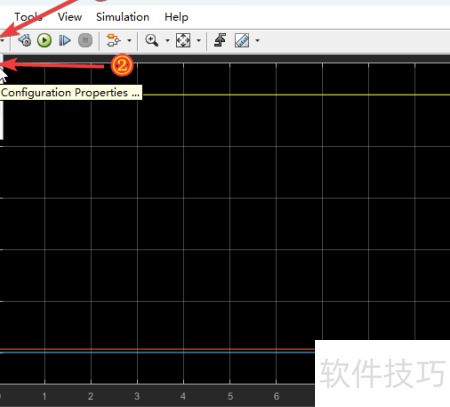This screenshot has width=450, height=407.
Task: Open the View menu
Action: [70, 17]
